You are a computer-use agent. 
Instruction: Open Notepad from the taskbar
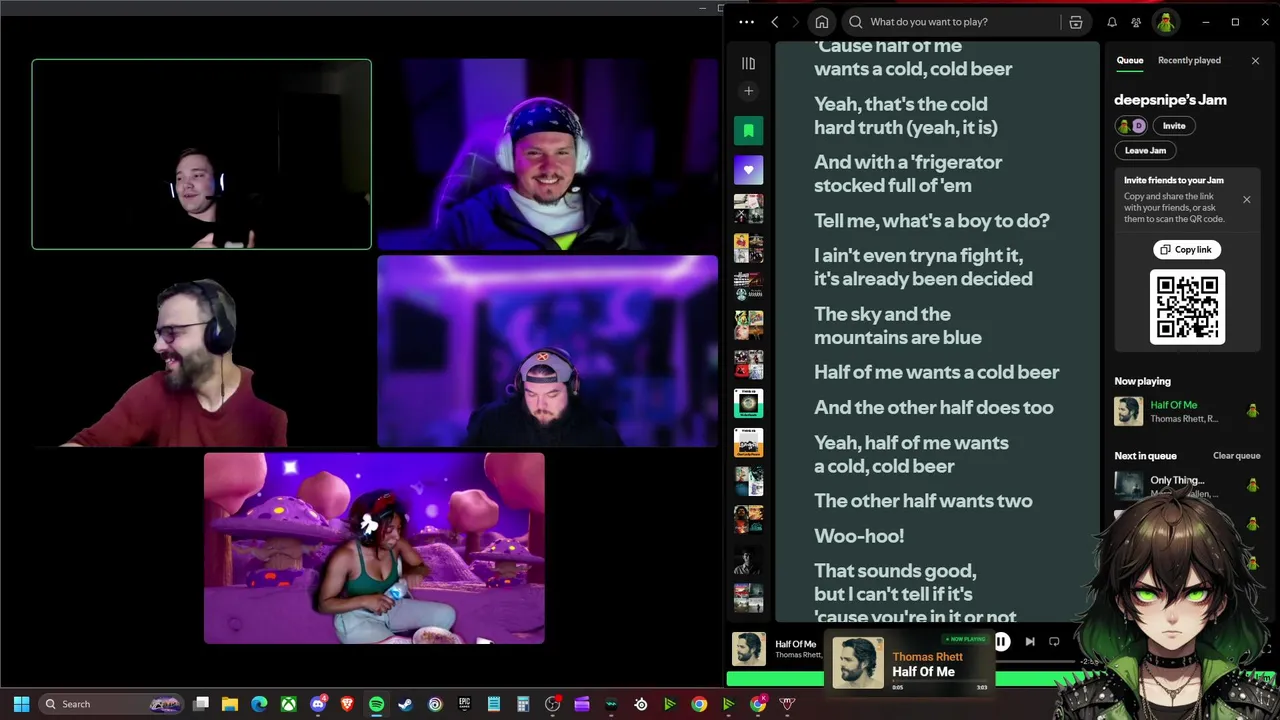(494, 704)
